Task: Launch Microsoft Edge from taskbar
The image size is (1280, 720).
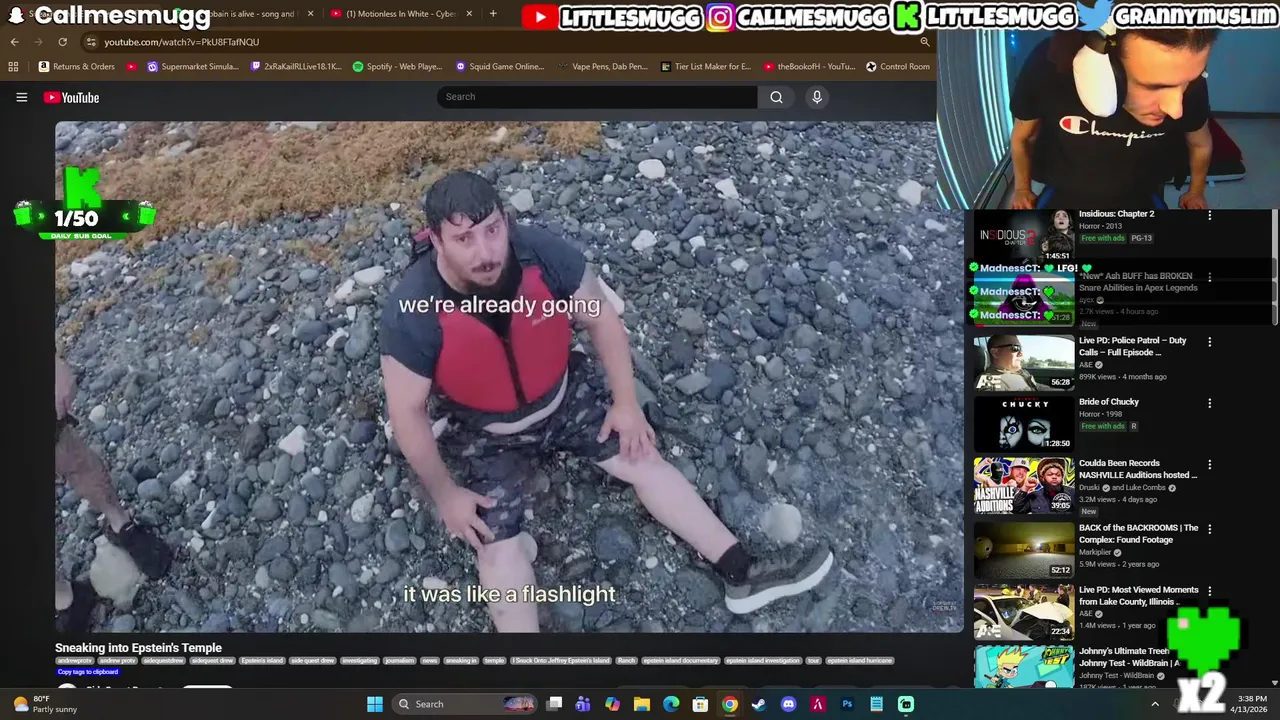Action: (671, 704)
